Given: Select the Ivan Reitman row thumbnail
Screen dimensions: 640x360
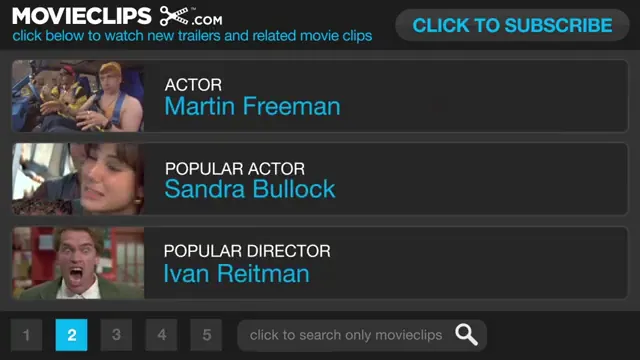Looking at the screenshot, I should pyautogui.click(x=78, y=263).
